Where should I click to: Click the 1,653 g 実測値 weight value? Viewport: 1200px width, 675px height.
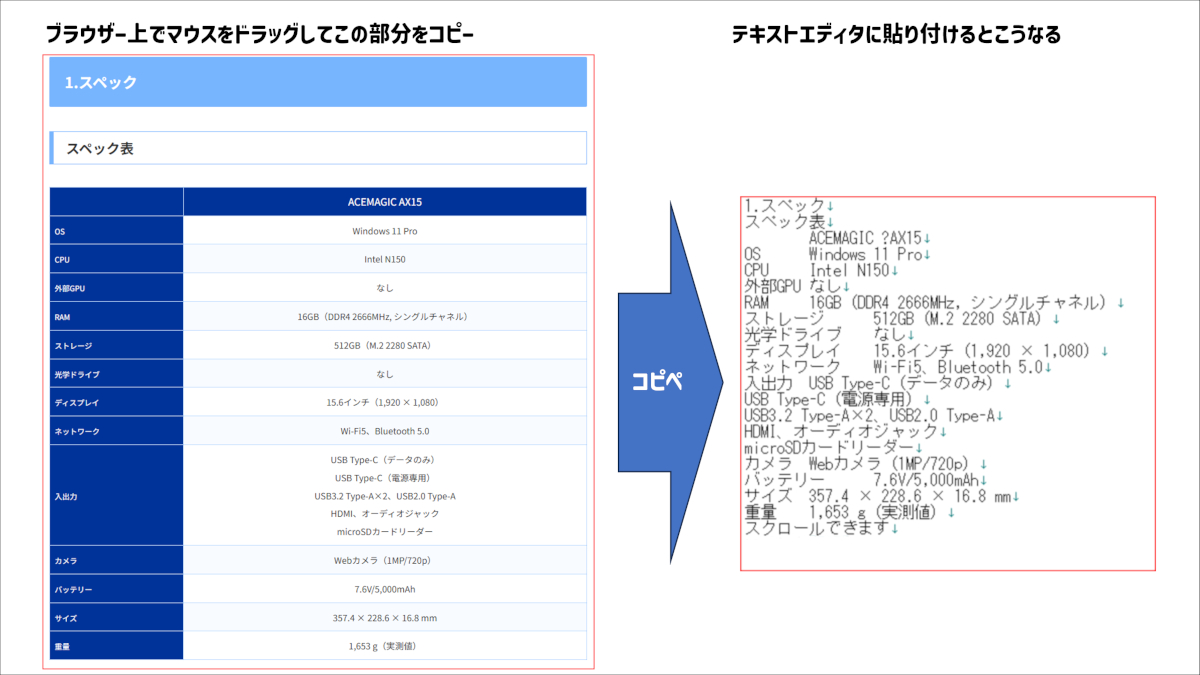384,646
